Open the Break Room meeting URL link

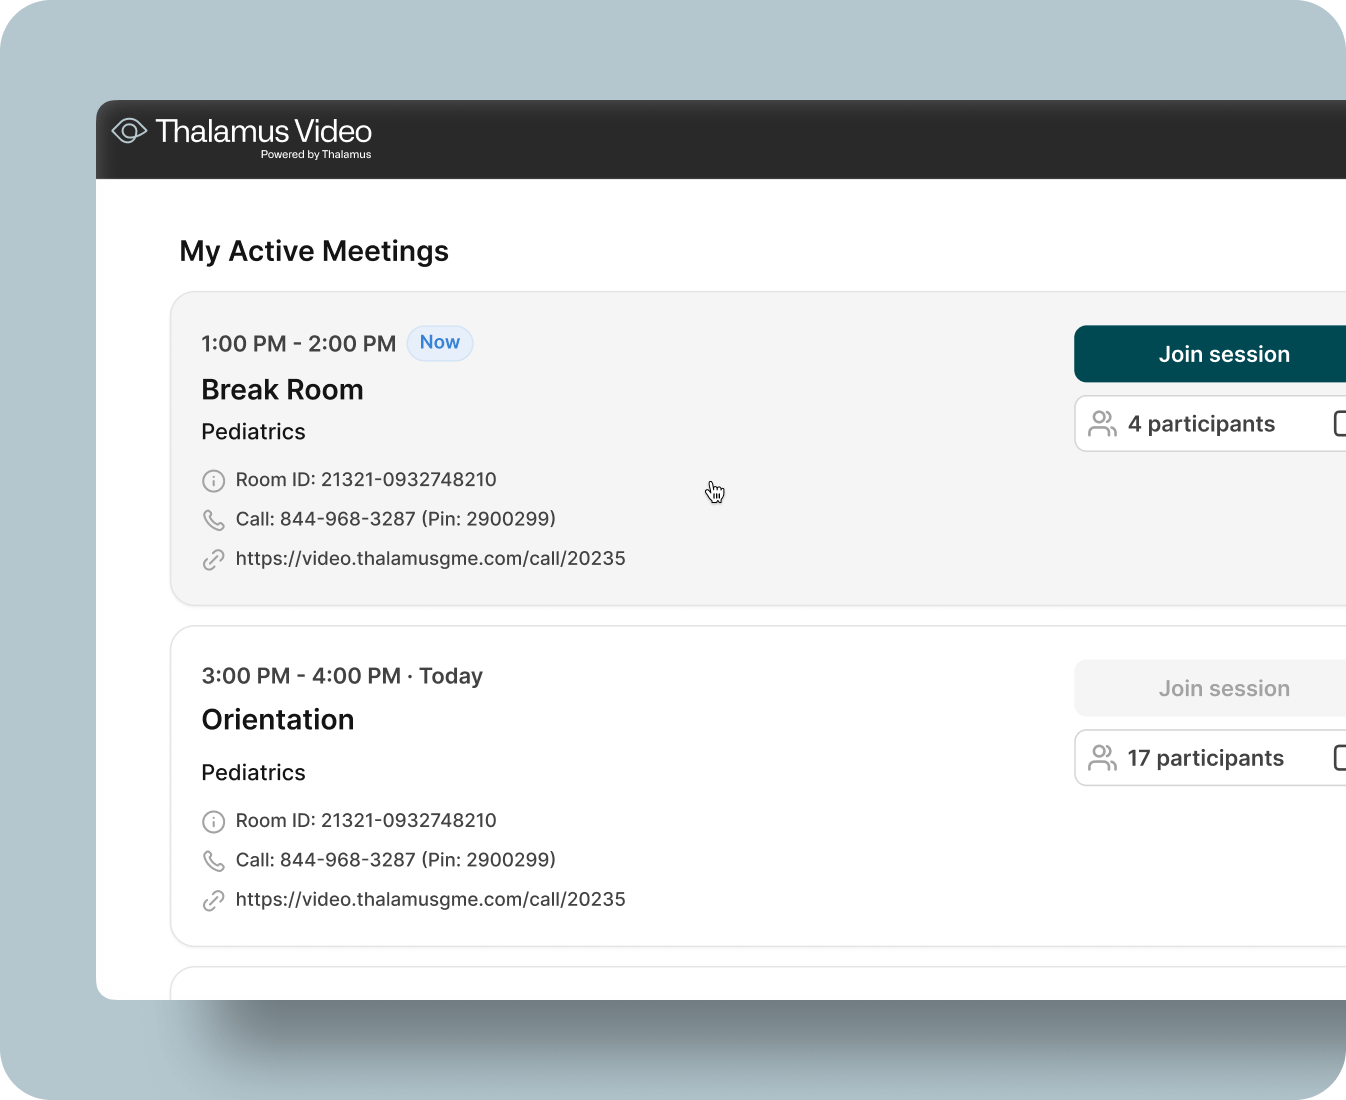(430, 558)
